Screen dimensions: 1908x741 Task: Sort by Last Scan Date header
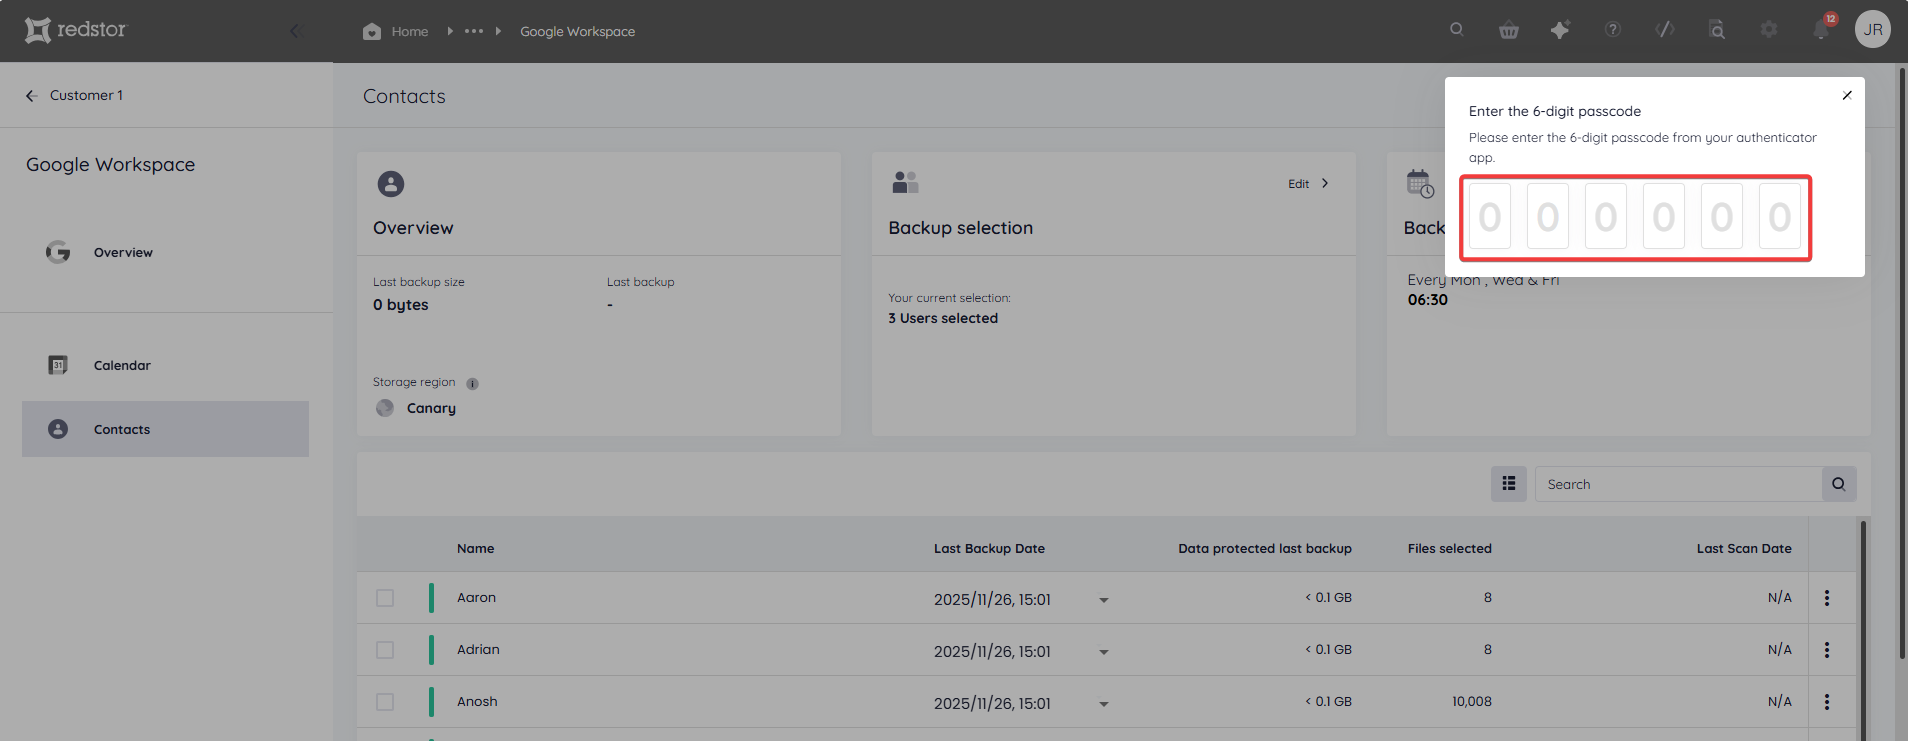(x=1744, y=548)
